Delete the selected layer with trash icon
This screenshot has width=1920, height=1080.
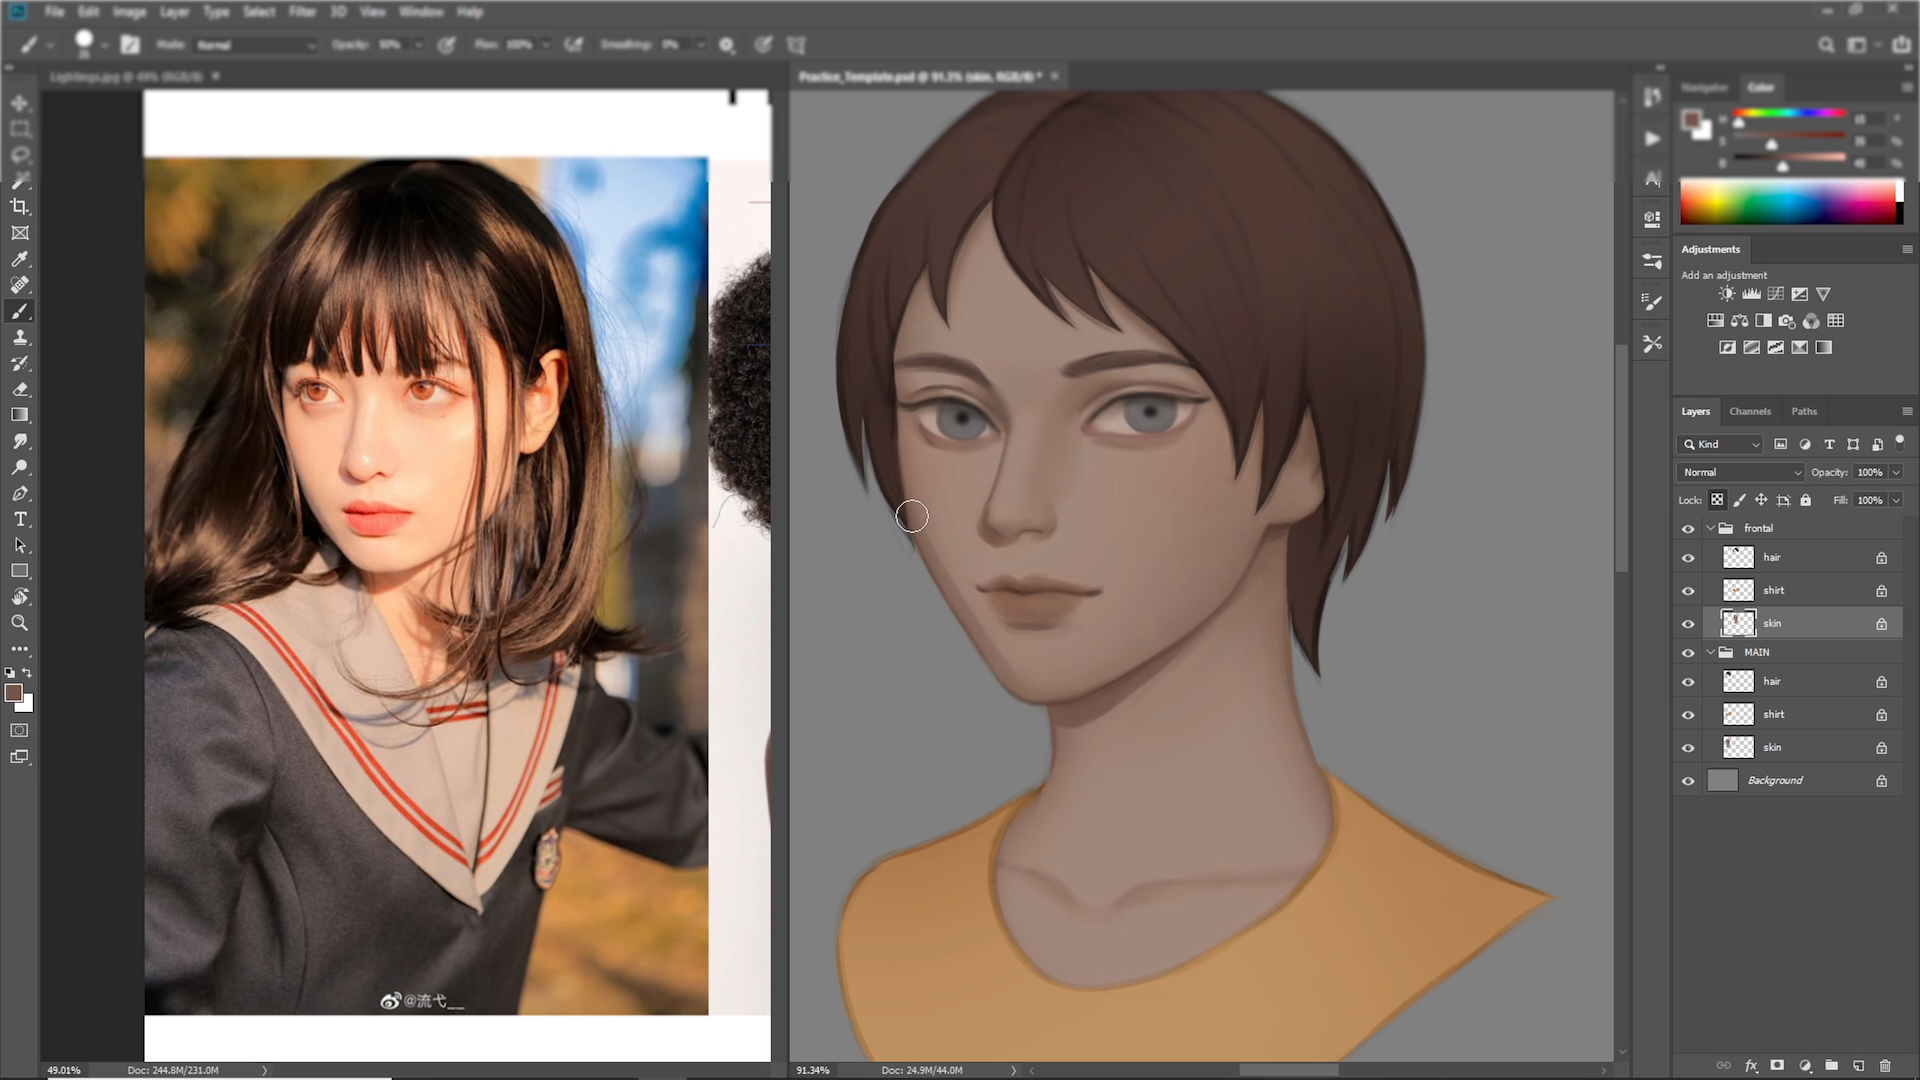tap(1885, 1066)
